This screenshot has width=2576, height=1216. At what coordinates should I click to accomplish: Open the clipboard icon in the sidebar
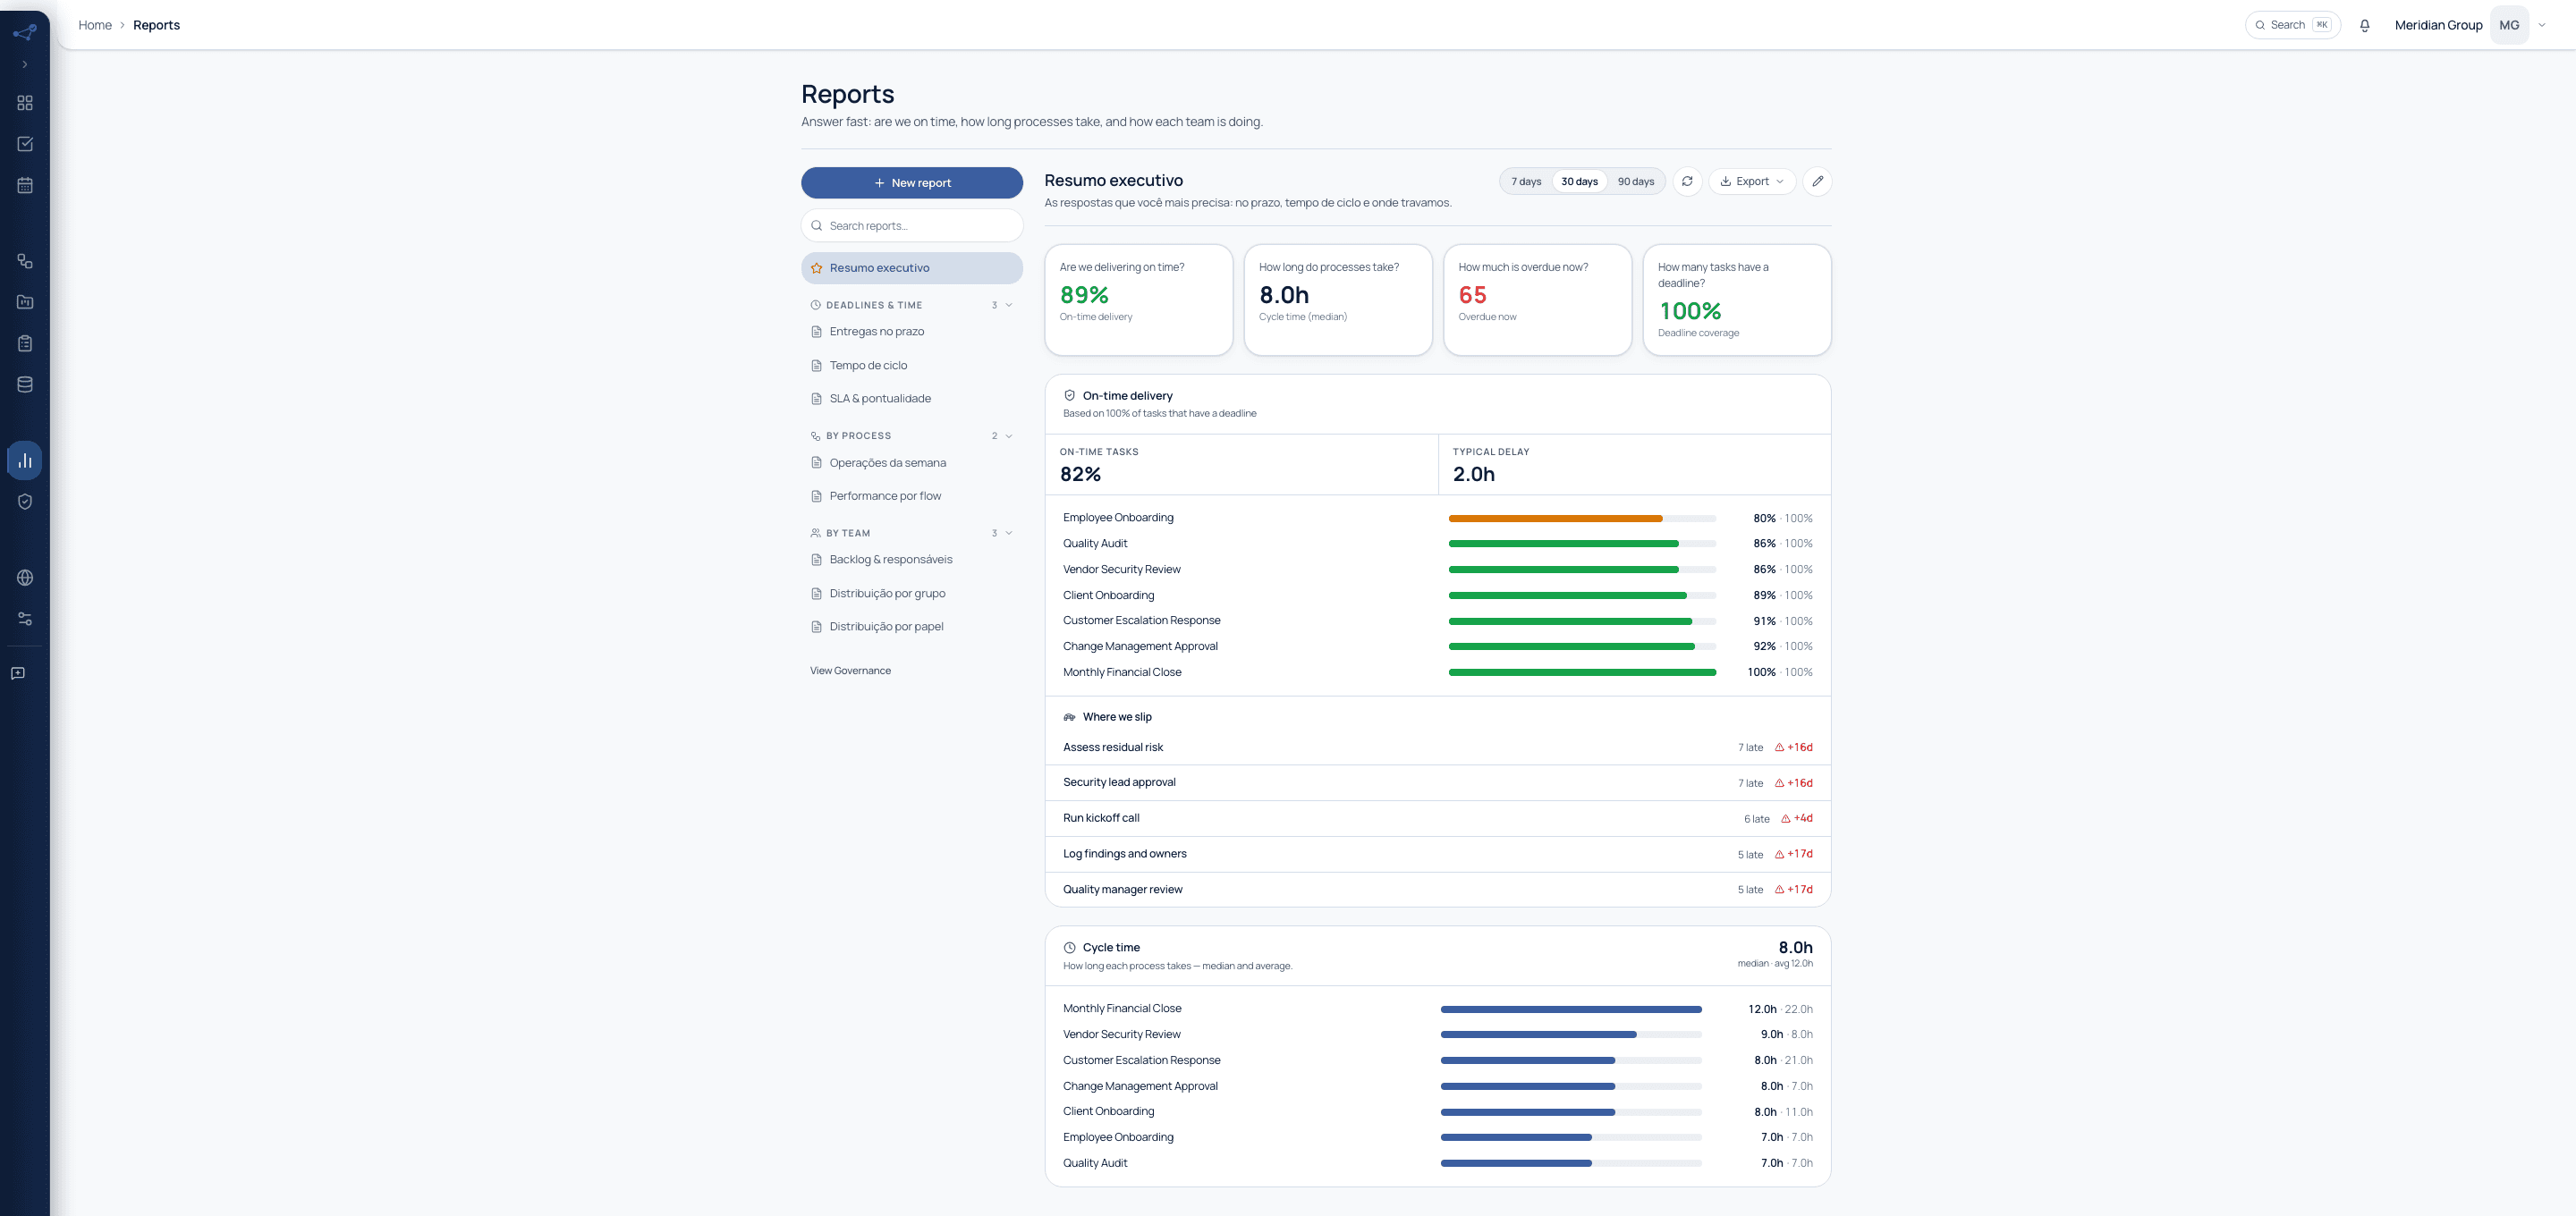click(x=25, y=343)
